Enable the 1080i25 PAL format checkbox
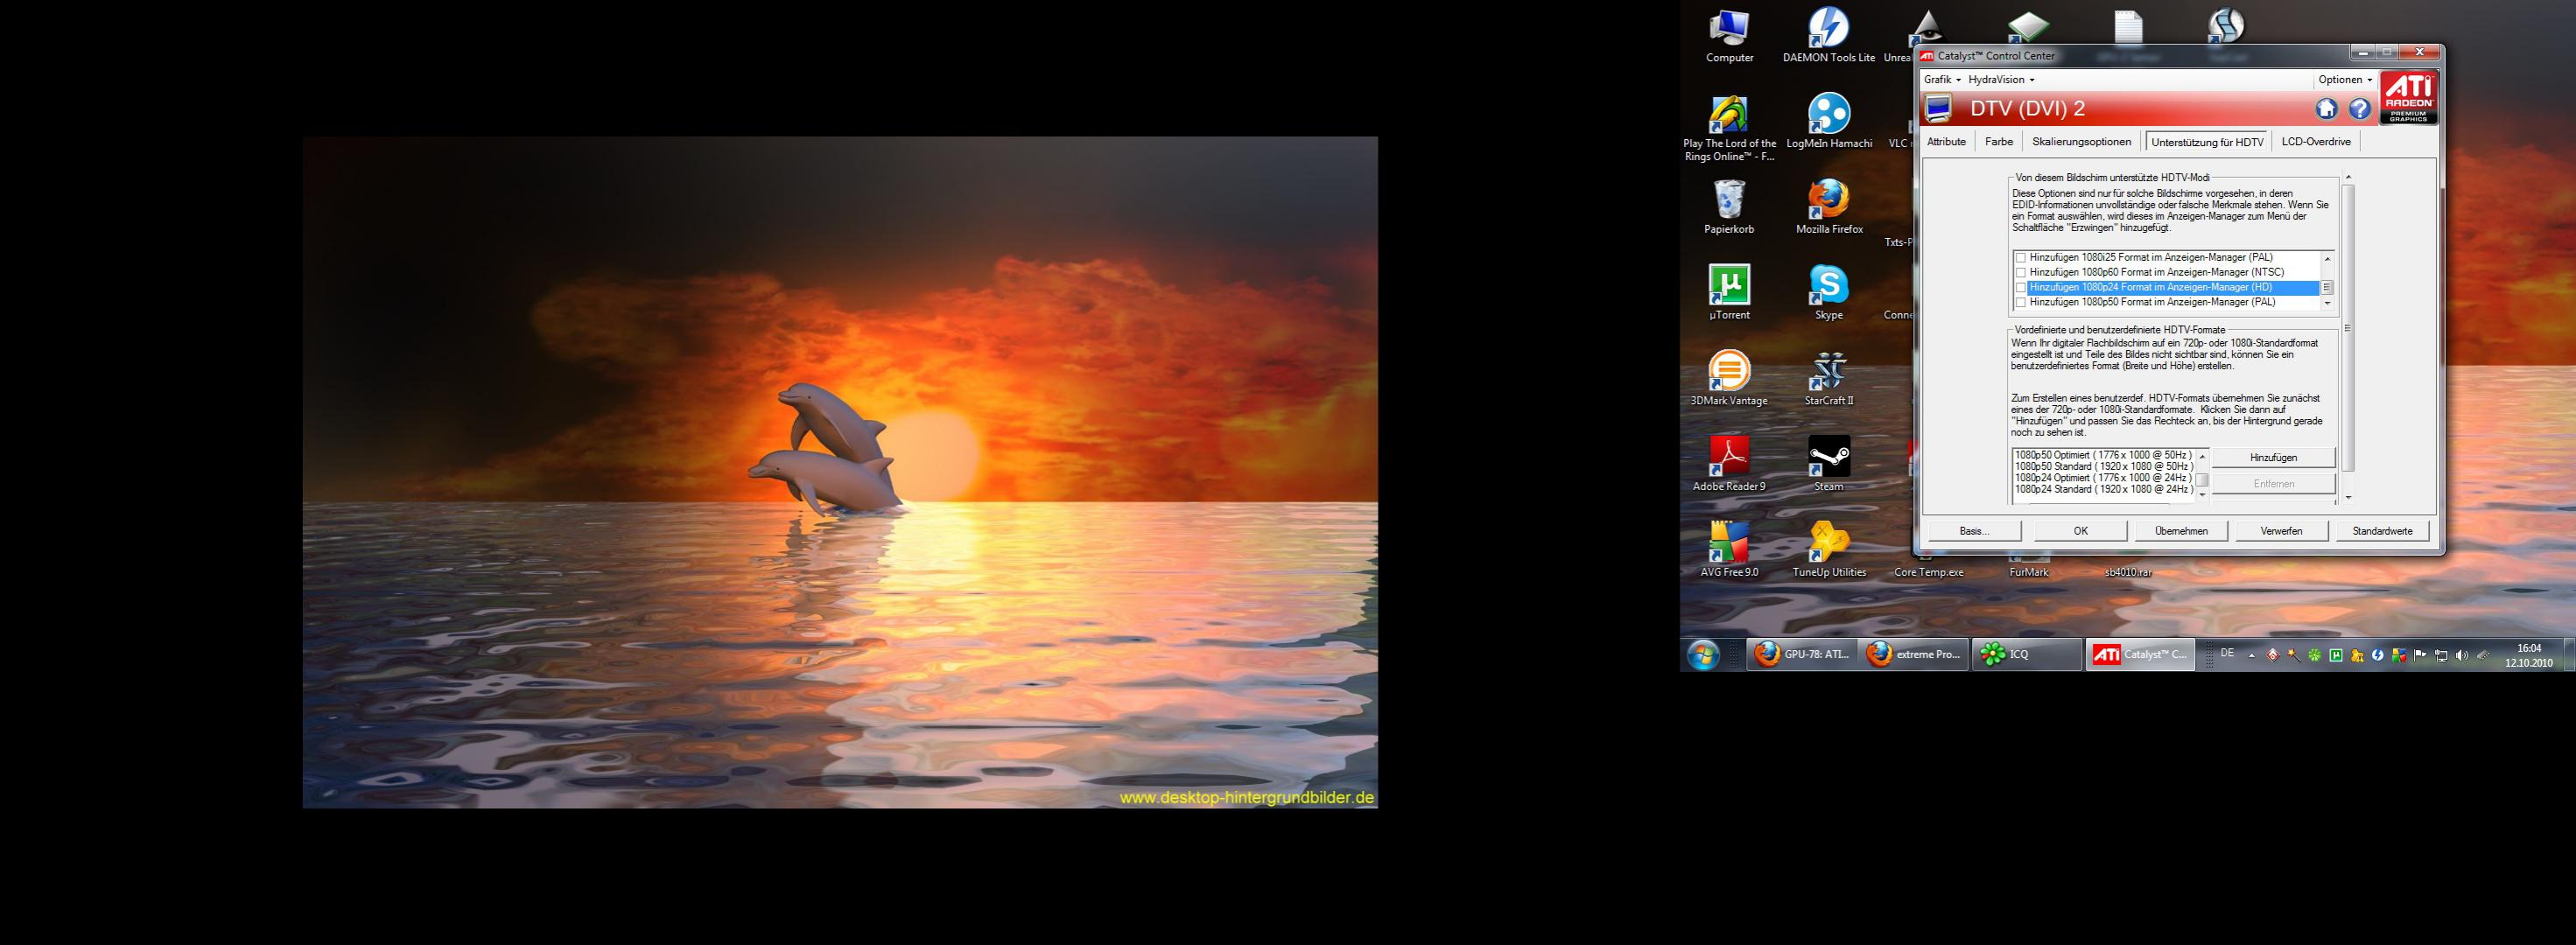The width and height of the screenshot is (2576, 945). (x=2020, y=258)
